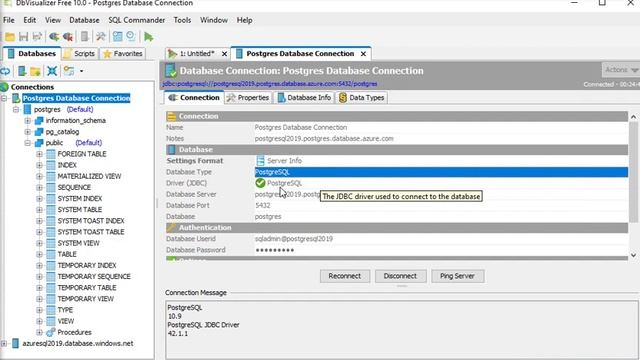Open dropdown arrow next to filter icon
This screenshot has width=640, height=360.
pos(81,71)
